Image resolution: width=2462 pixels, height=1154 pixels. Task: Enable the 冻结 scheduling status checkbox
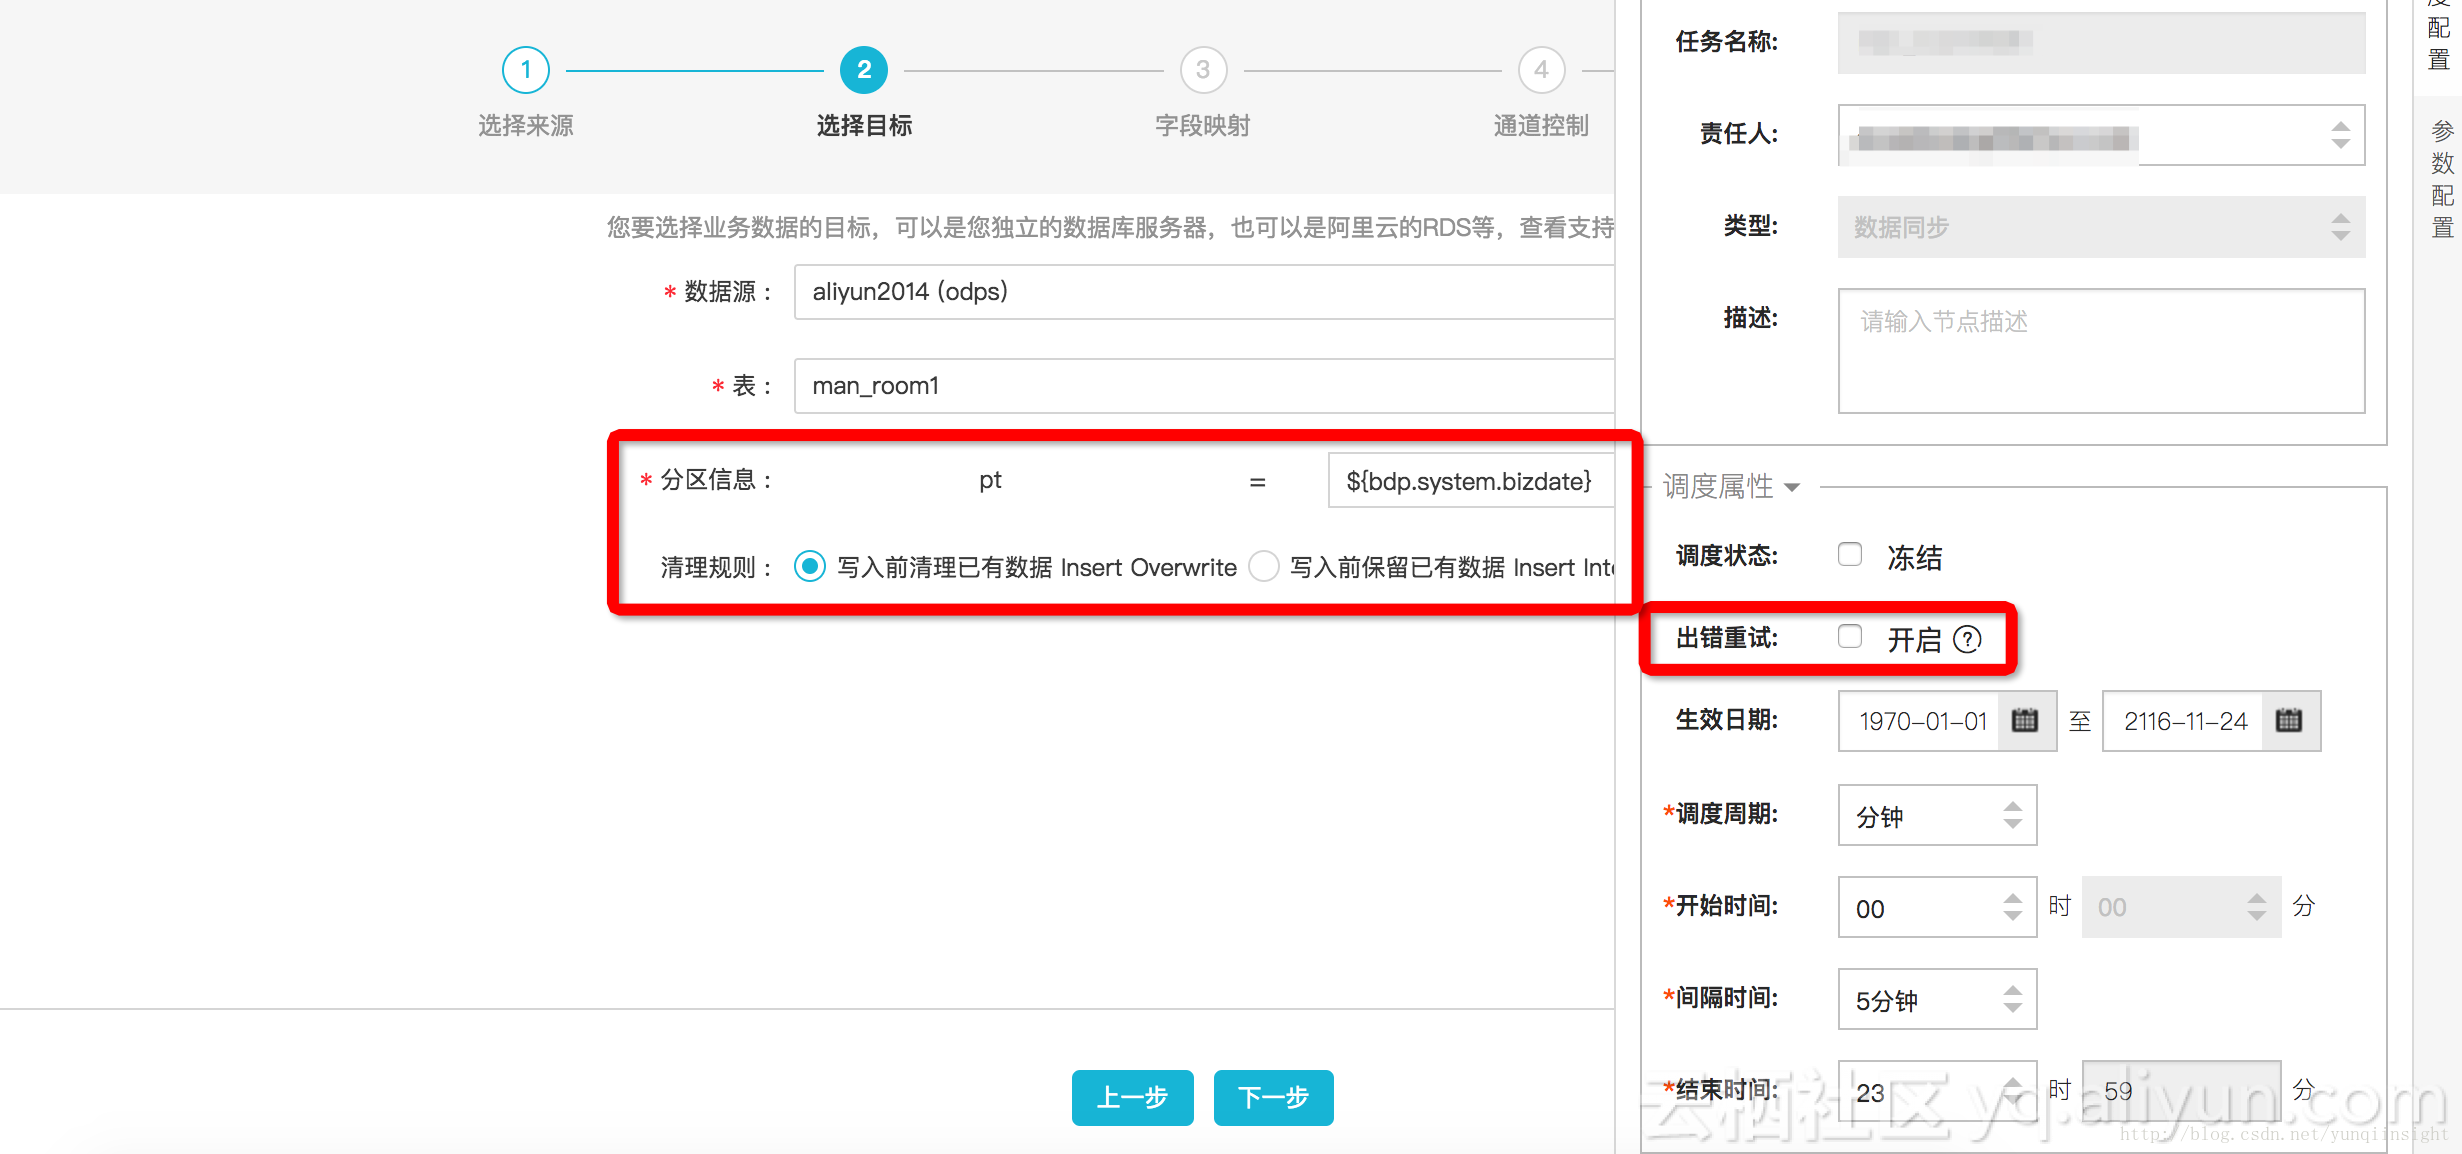pyautogui.click(x=1849, y=554)
